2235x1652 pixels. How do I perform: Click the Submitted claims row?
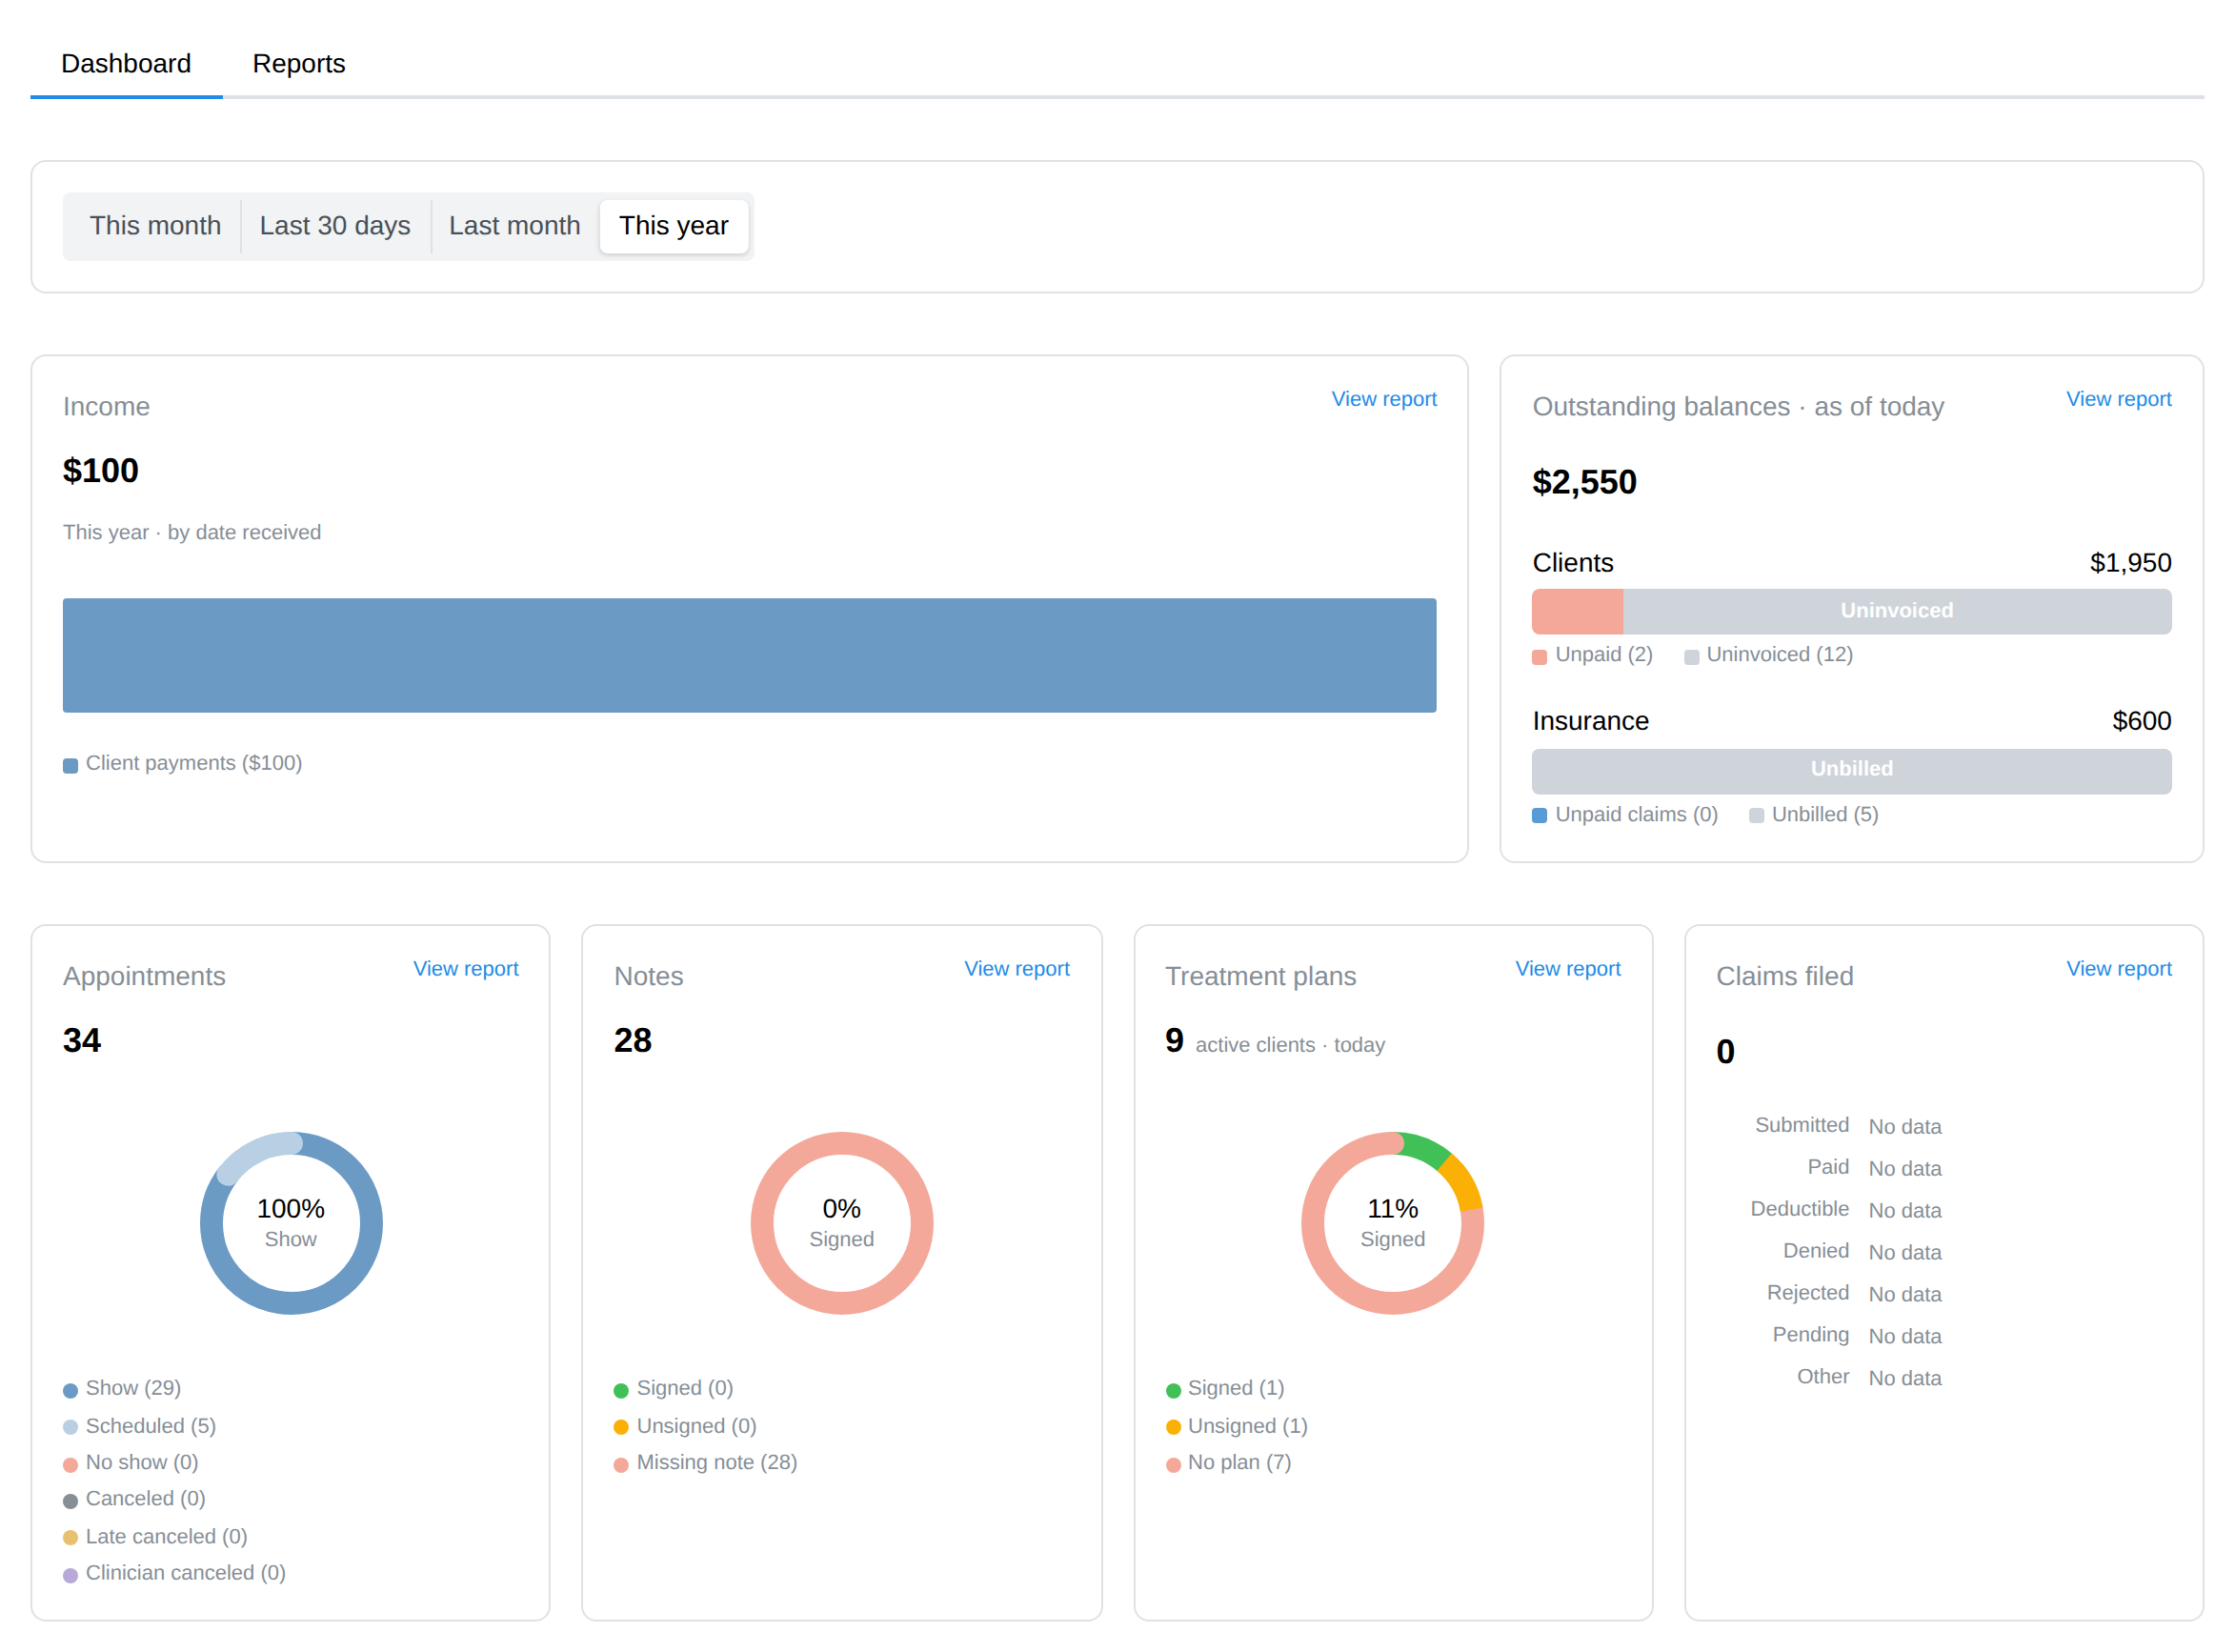tap(1848, 1126)
